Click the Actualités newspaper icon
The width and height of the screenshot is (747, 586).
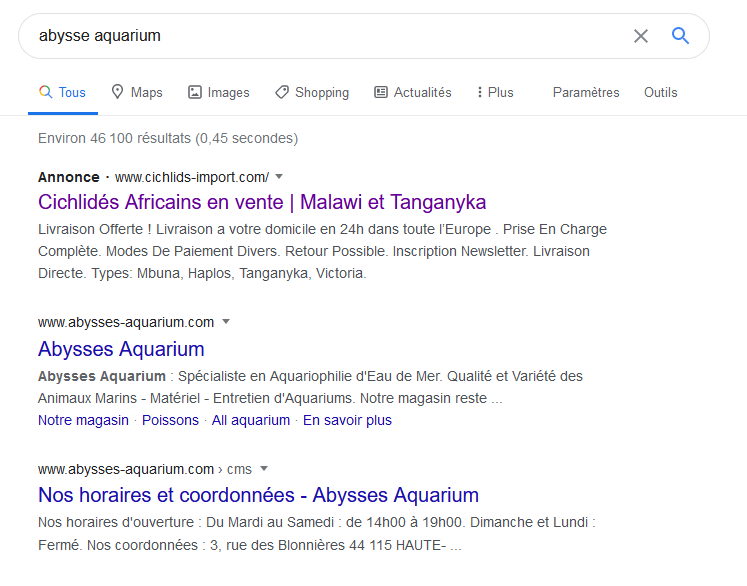381,92
